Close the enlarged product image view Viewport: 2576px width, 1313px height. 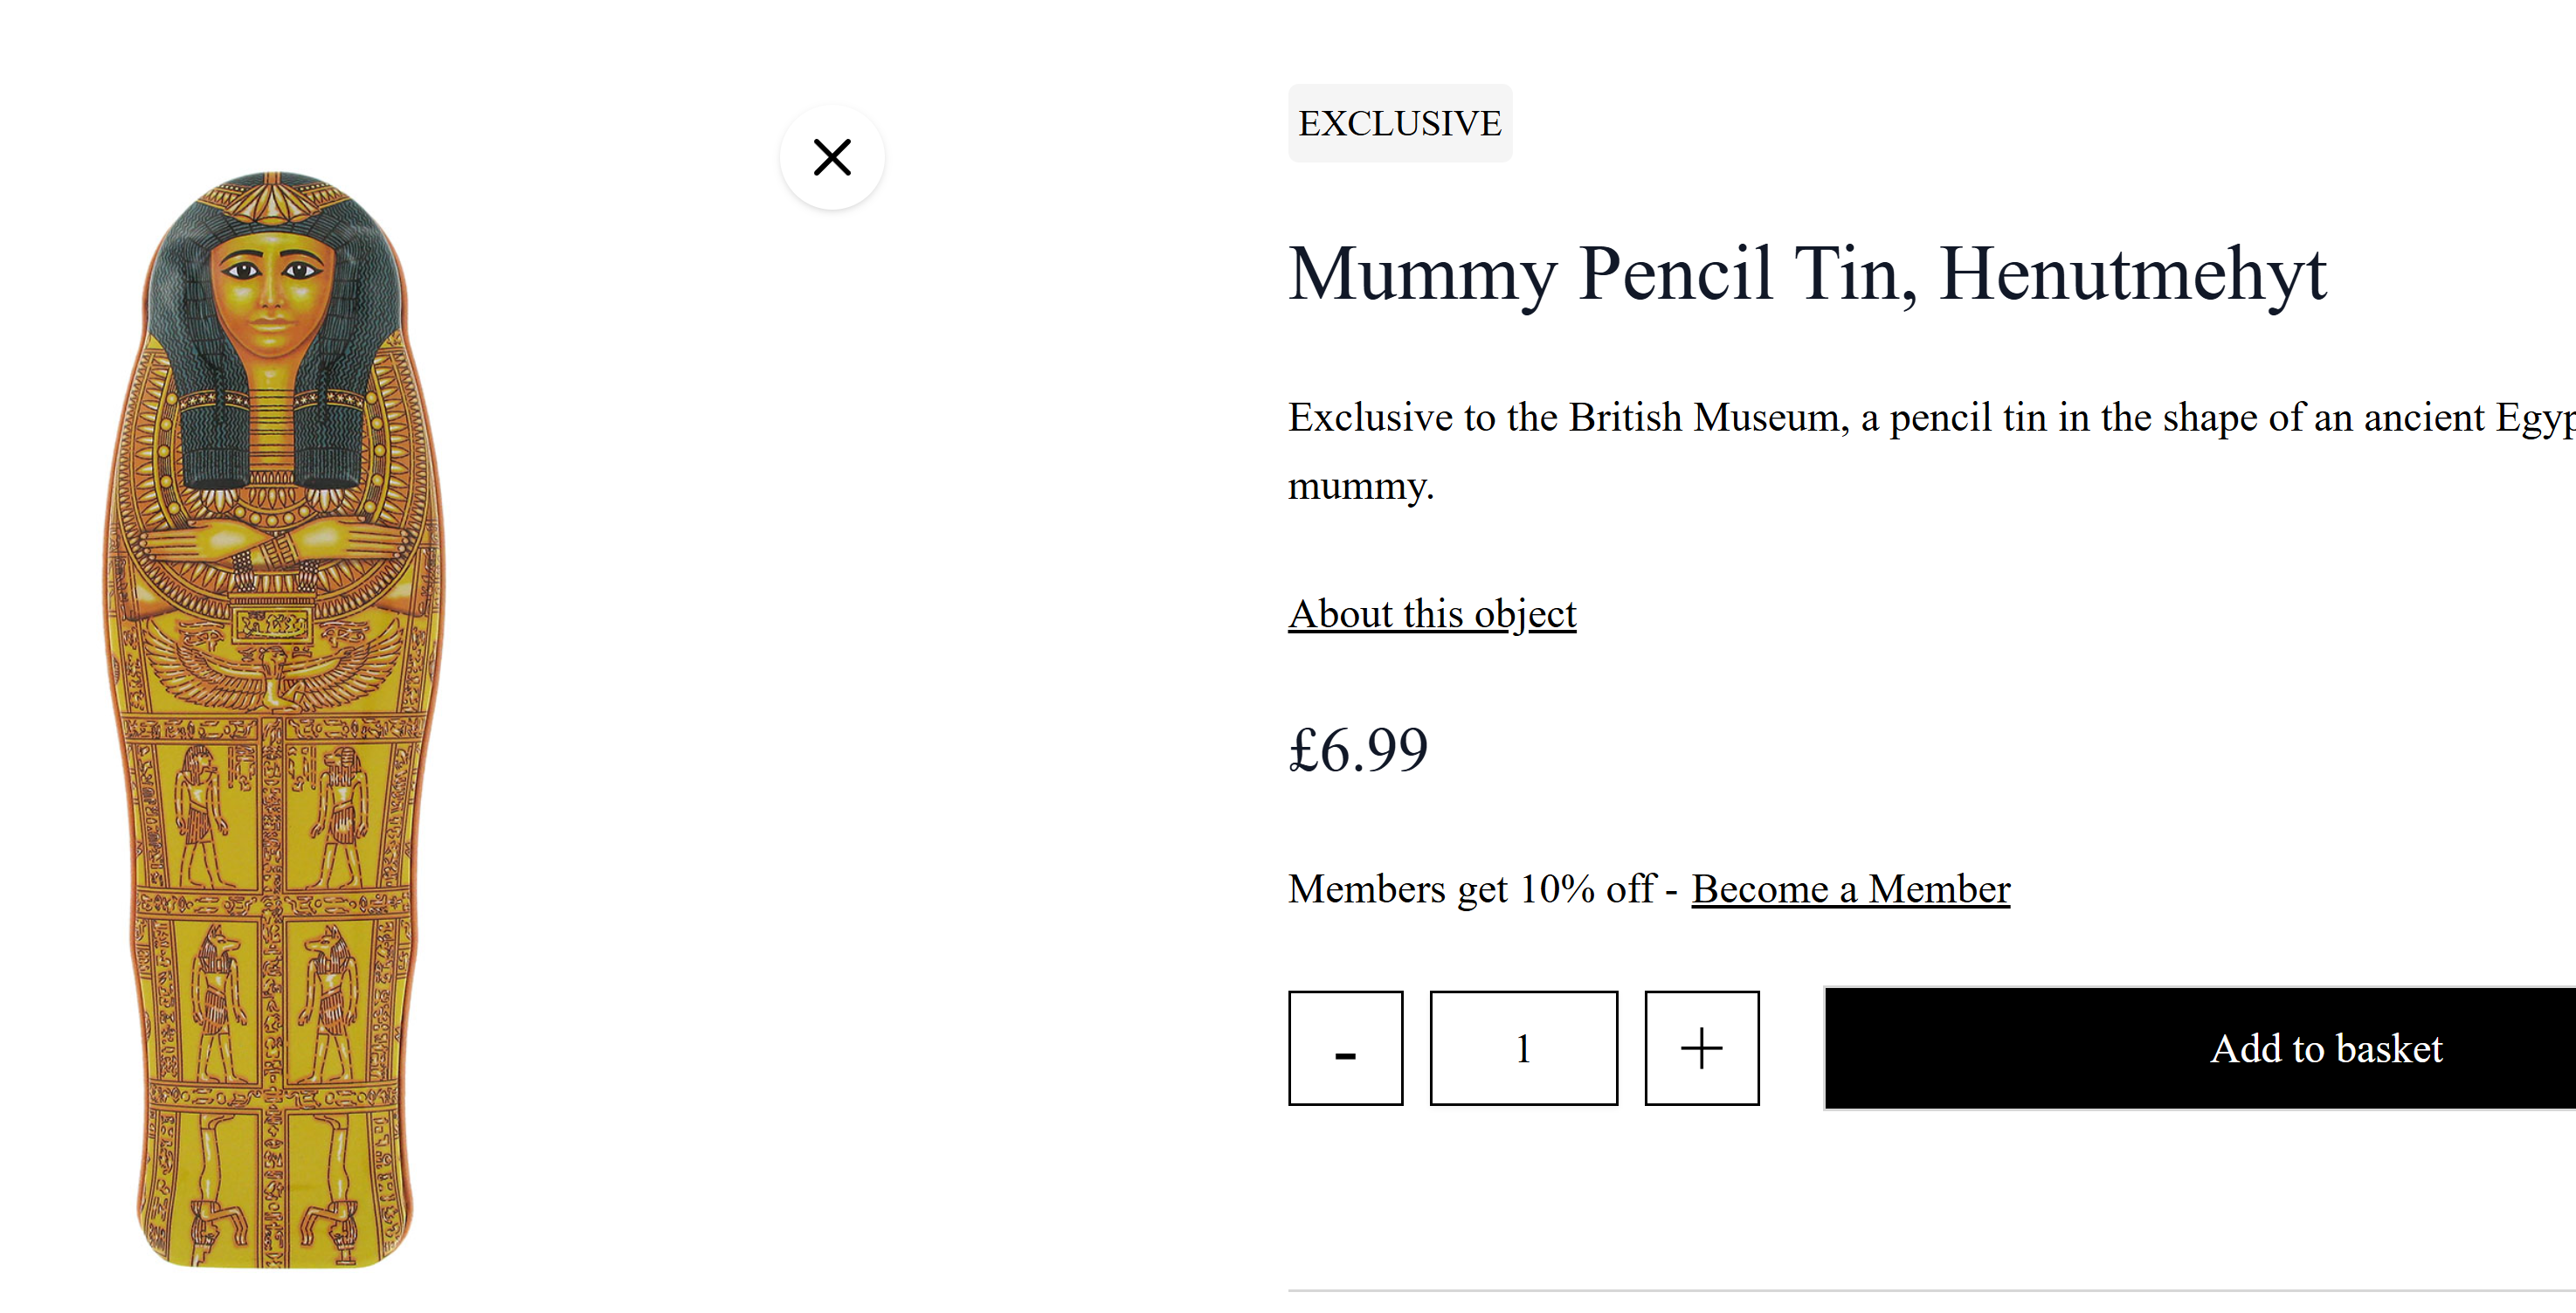click(x=832, y=157)
